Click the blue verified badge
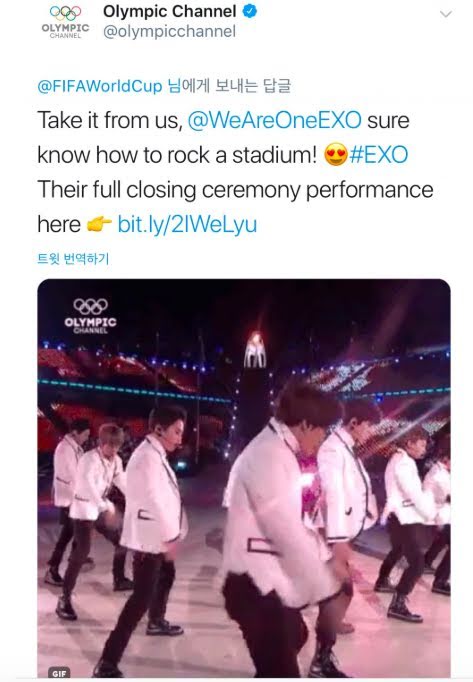 pos(250,12)
